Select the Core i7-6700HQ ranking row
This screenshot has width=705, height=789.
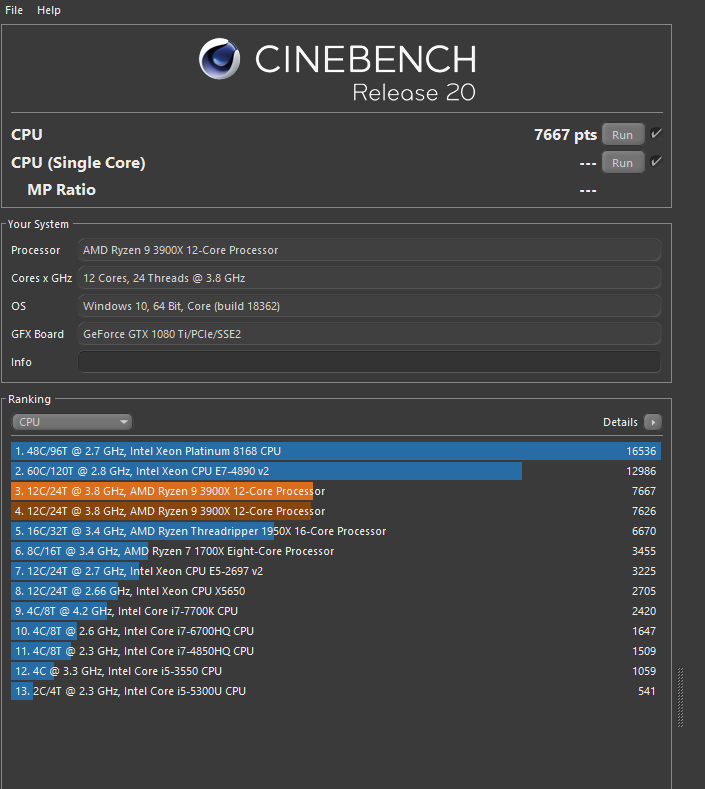pyautogui.click(x=336, y=631)
